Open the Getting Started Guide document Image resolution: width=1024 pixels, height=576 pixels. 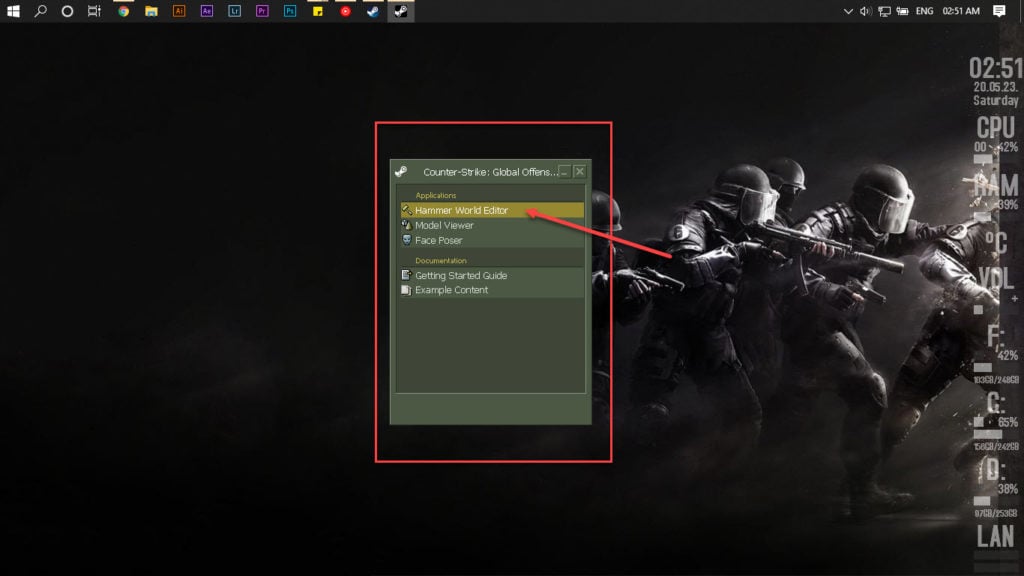click(492, 276)
